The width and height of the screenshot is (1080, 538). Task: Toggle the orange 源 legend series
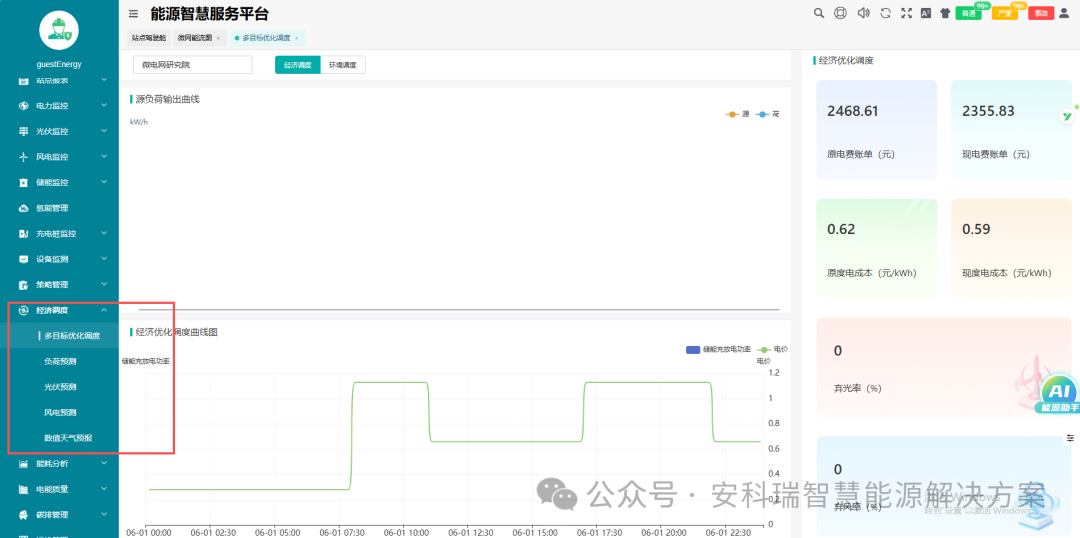tap(738, 114)
